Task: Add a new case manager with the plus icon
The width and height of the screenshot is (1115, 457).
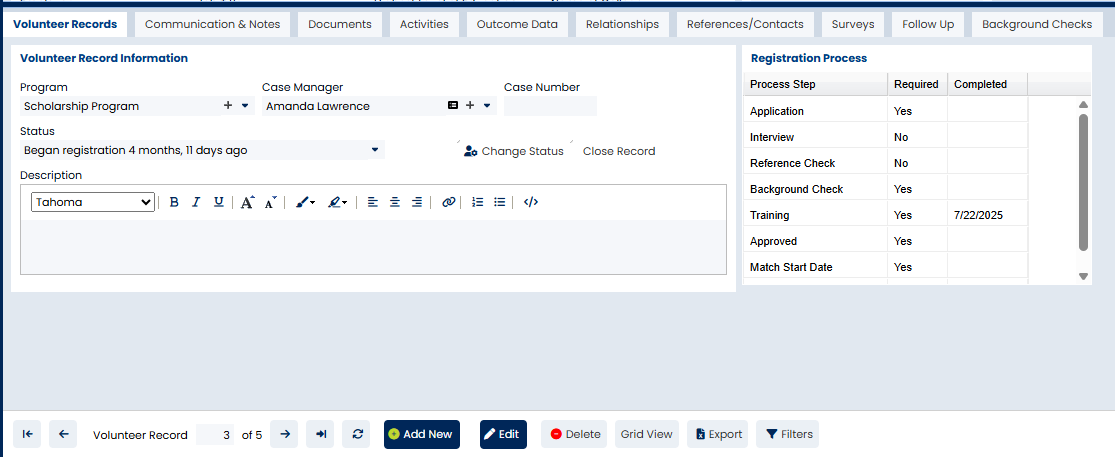Action: [x=470, y=105]
